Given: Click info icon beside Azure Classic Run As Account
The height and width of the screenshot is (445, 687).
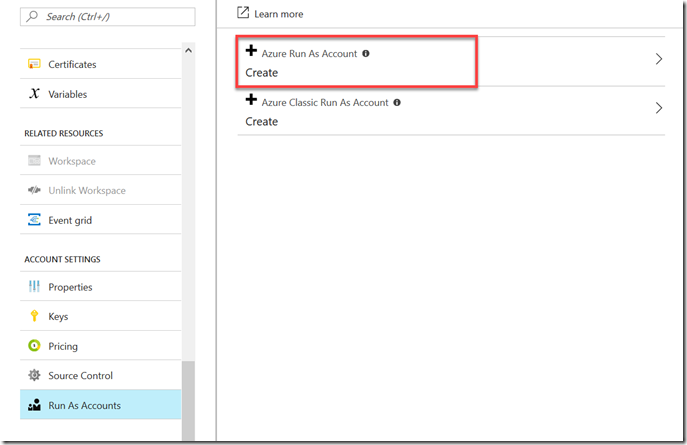Looking at the screenshot, I should click(397, 102).
